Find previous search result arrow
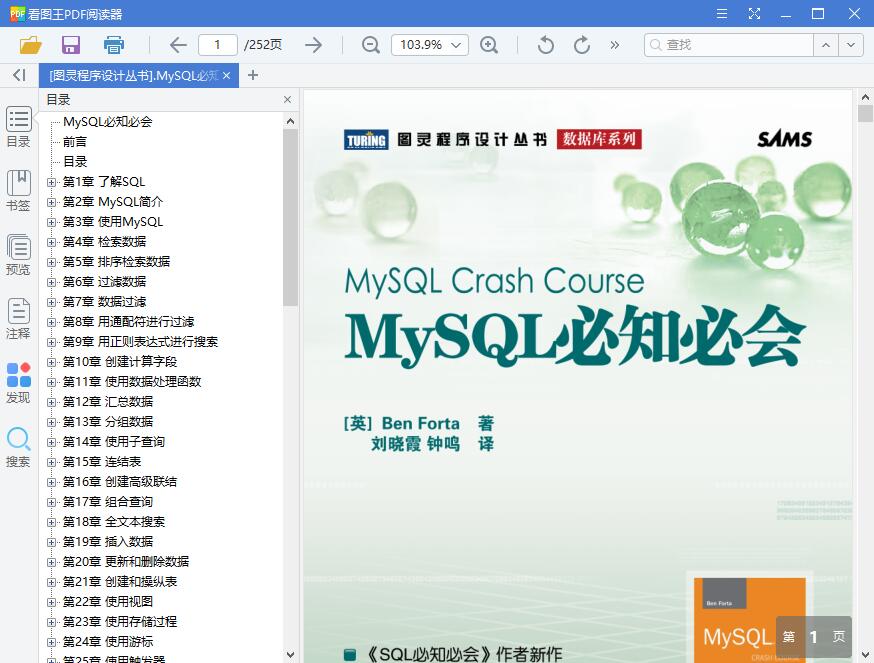 pyautogui.click(x=826, y=45)
